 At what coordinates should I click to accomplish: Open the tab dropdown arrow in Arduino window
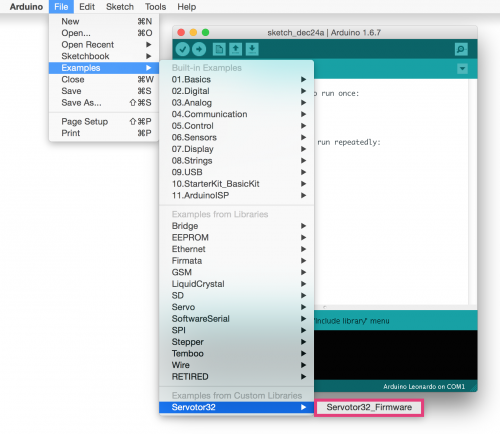[x=462, y=69]
